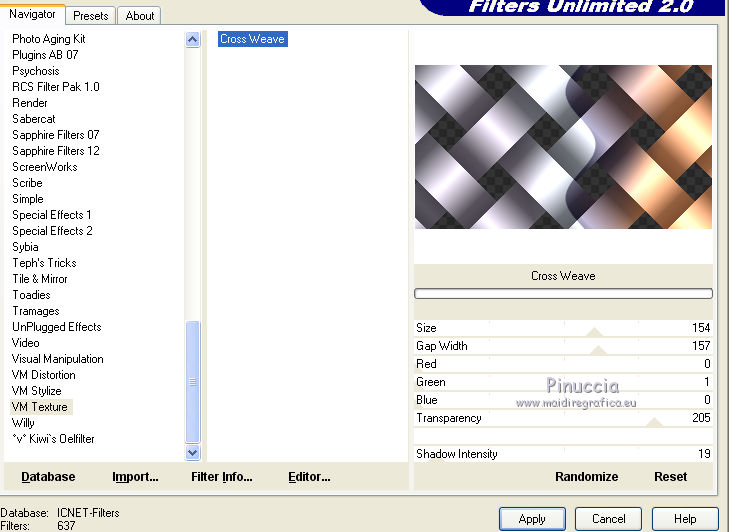
Task: Adjust the Size slider
Action: click(x=563, y=328)
